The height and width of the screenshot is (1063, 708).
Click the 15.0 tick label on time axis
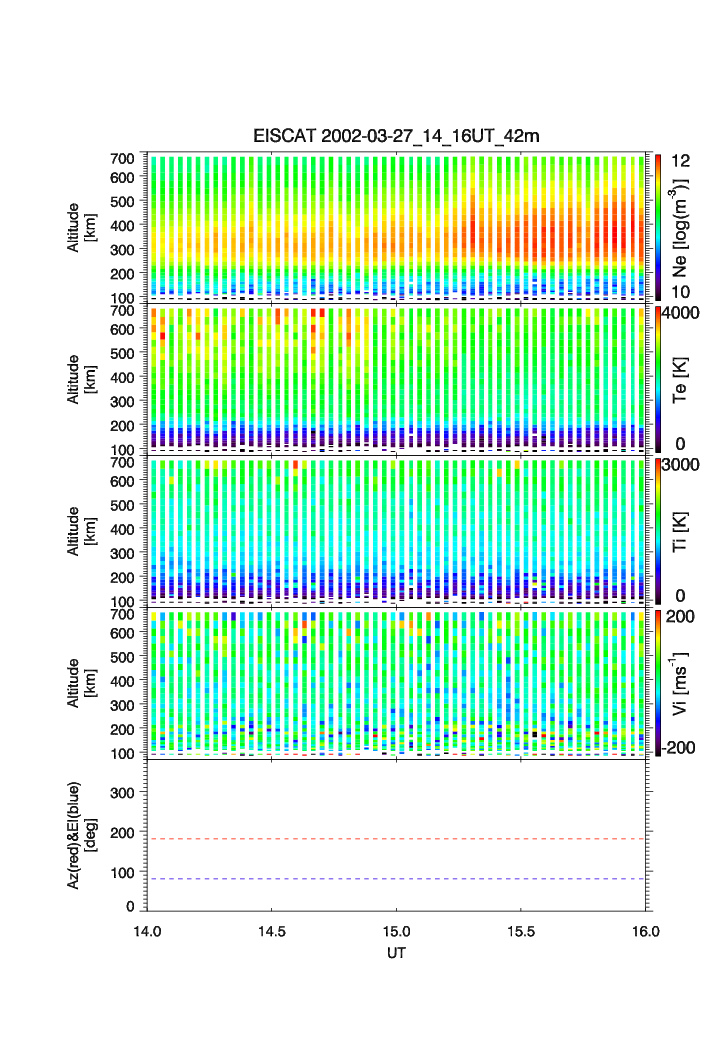pos(397,931)
